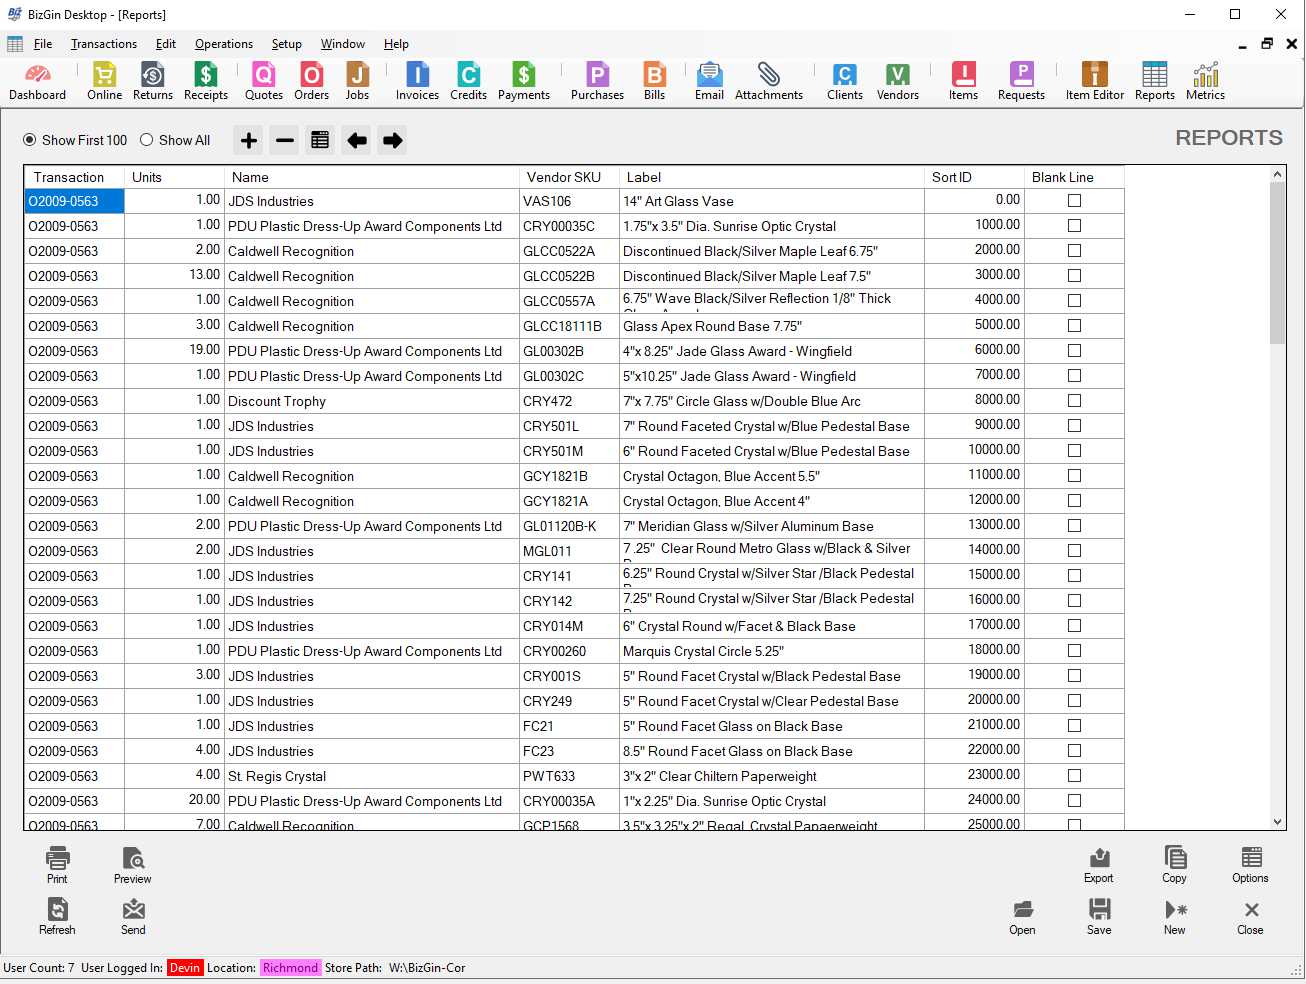The height and width of the screenshot is (984, 1306).
Task: Click the Email toolbar icon
Action: point(709,80)
